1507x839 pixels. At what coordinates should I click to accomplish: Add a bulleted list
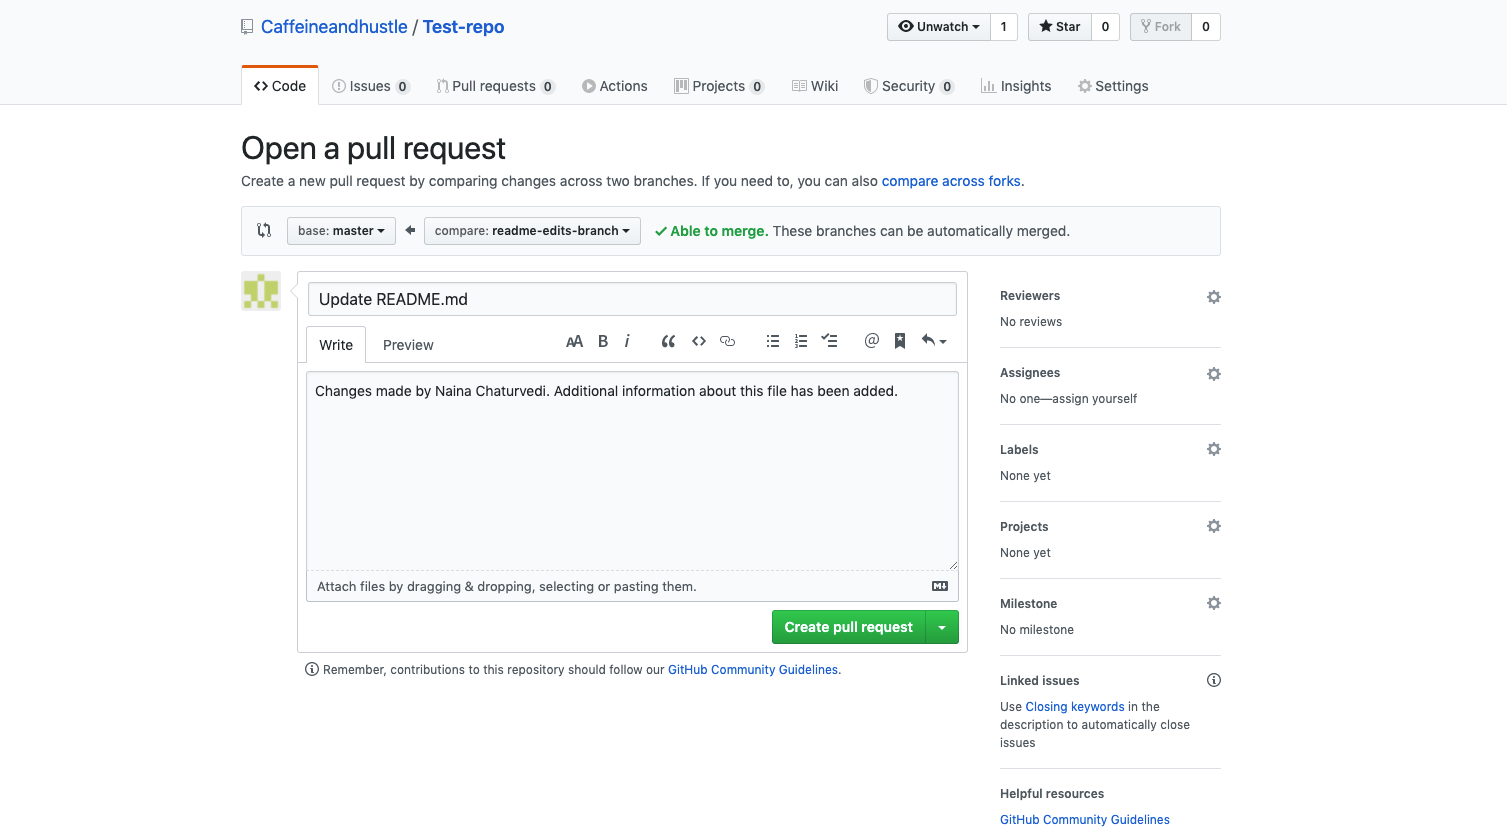click(773, 341)
